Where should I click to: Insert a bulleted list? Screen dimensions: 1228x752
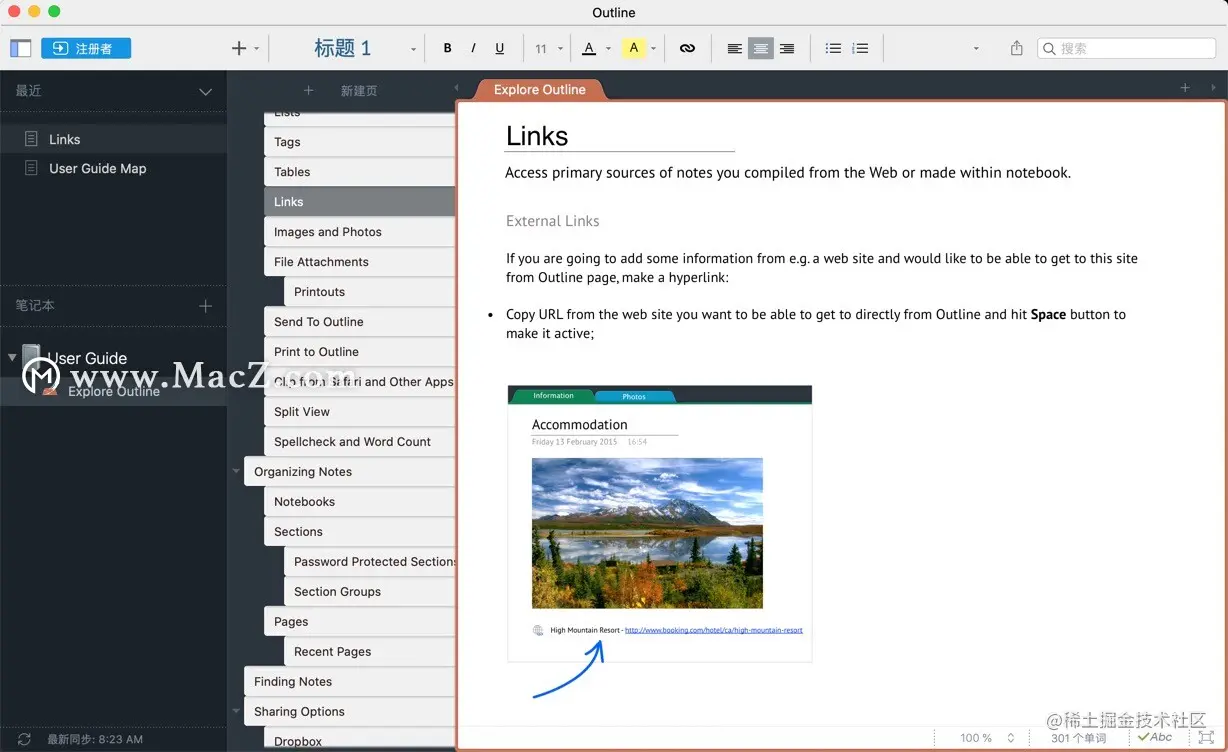click(x=833, y=48)
